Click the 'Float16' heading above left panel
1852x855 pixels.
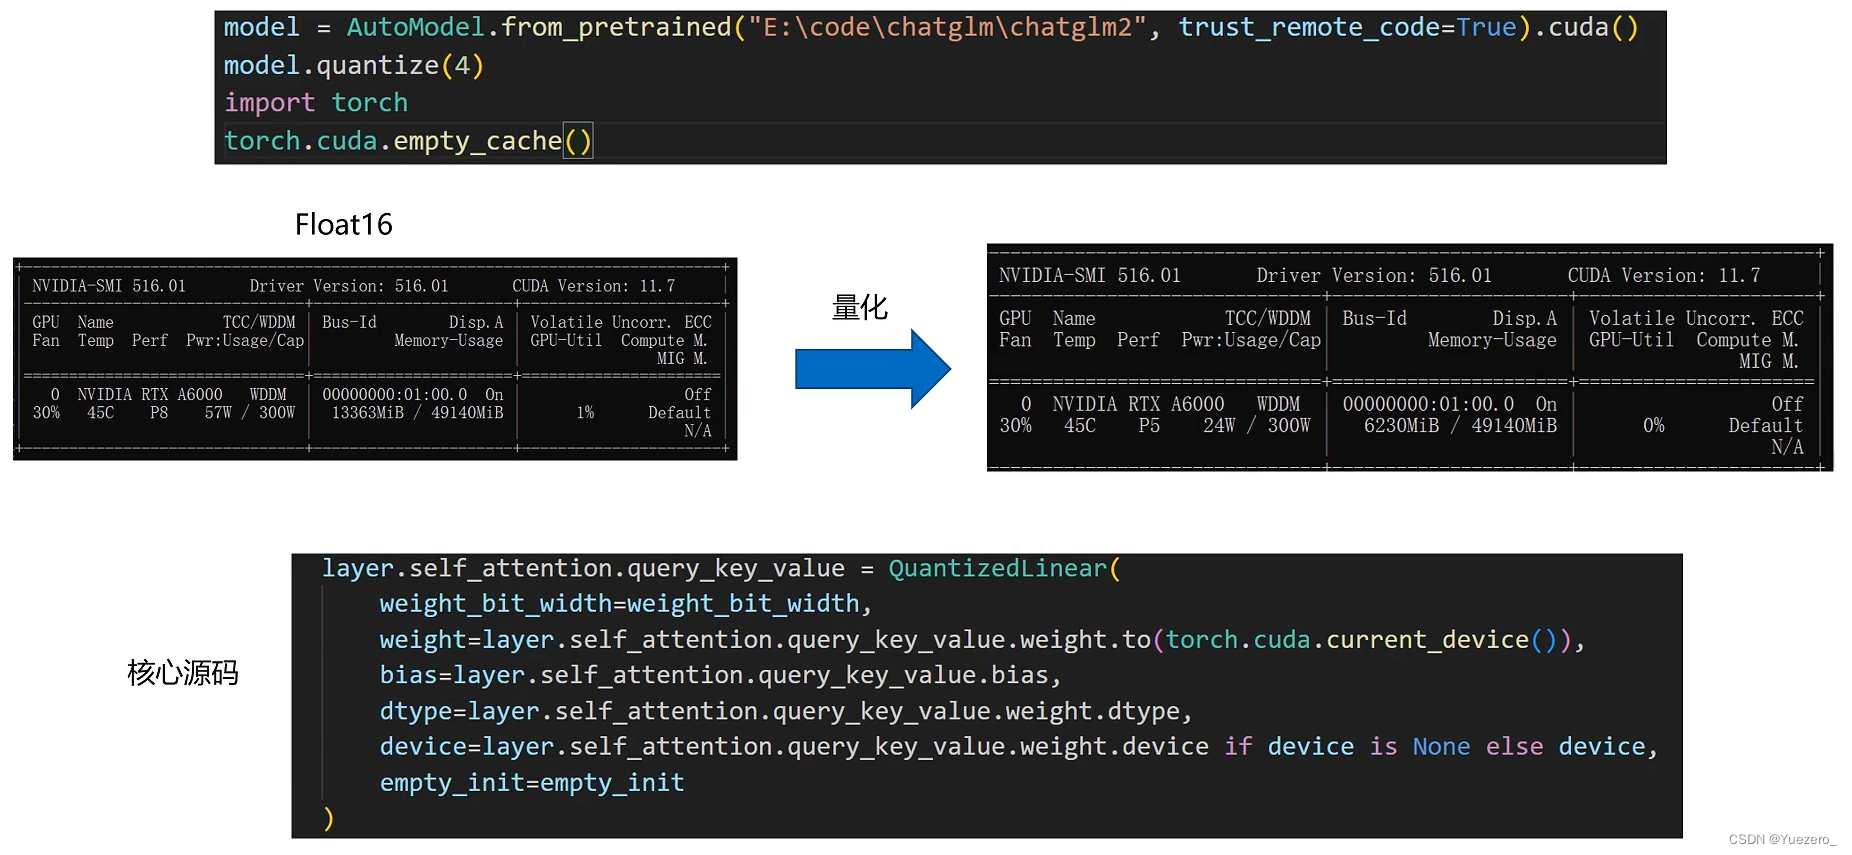[x=344, y=224]
